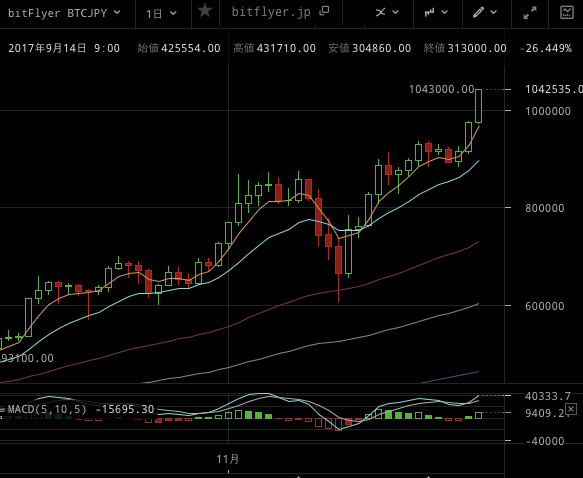Open the bitflyer.jp link
Image resolution: width=583 pixels, height=478 pixels.
271,12
